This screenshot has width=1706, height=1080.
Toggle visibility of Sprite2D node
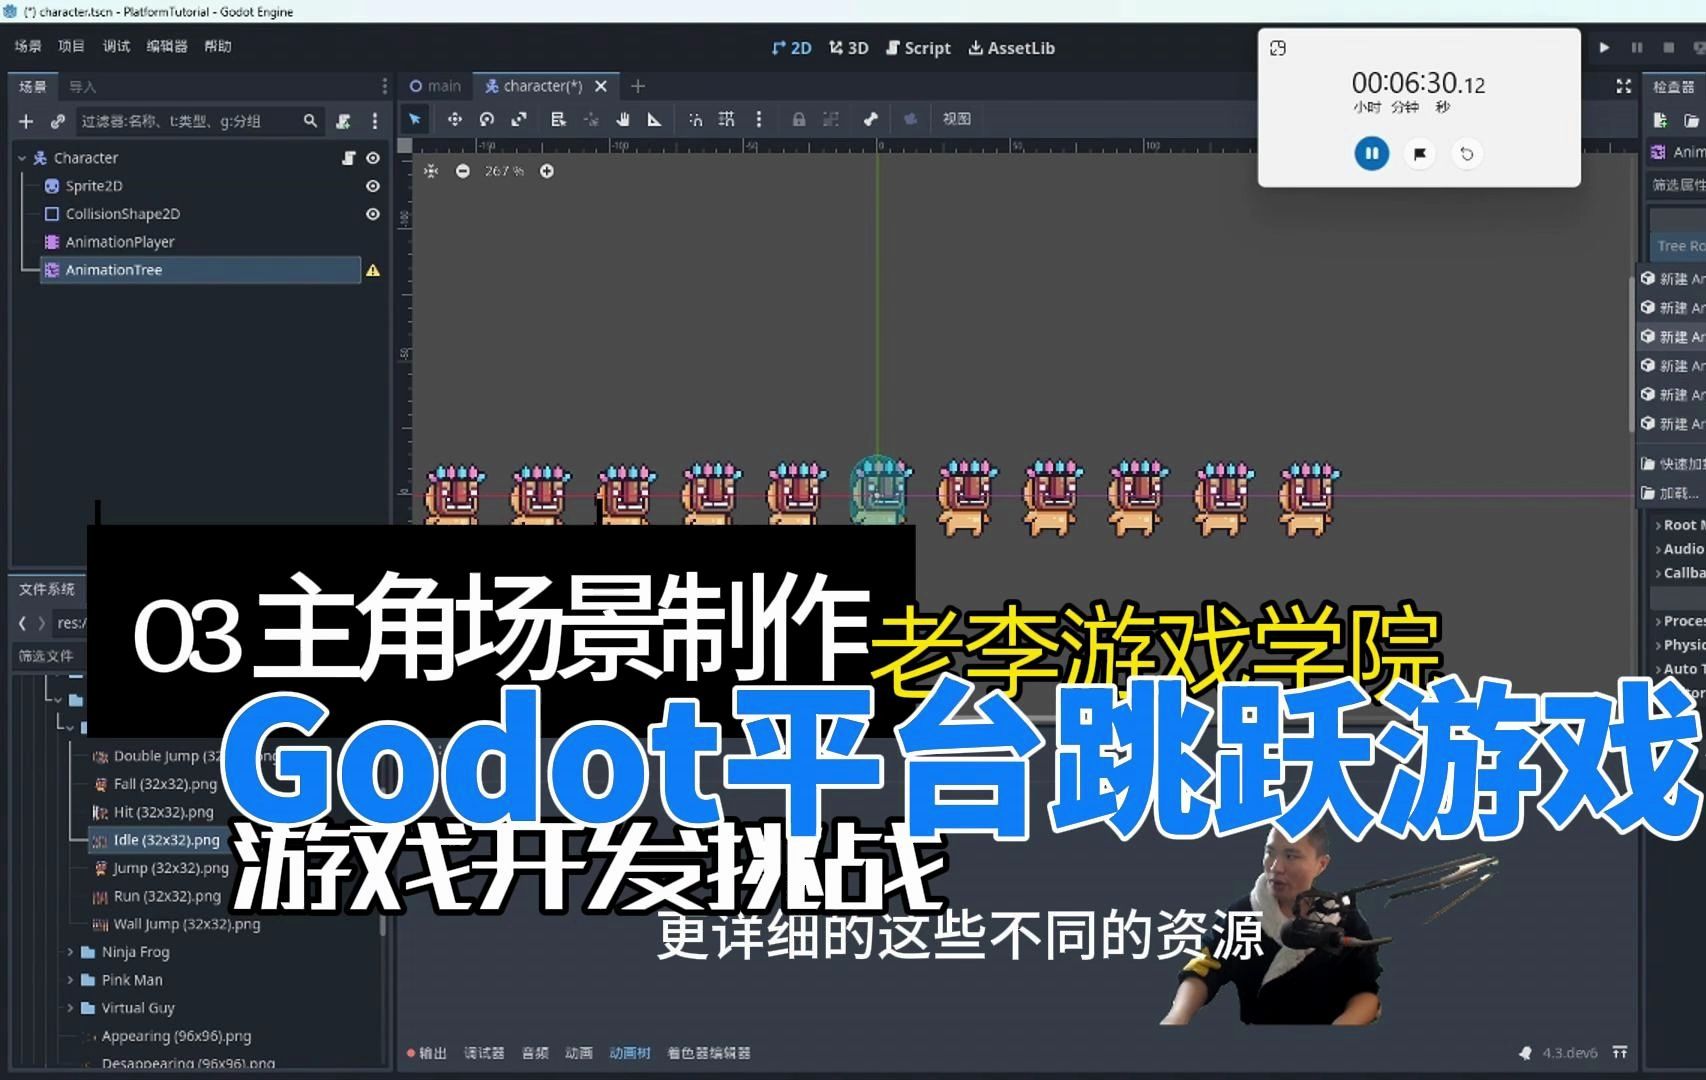373,186
